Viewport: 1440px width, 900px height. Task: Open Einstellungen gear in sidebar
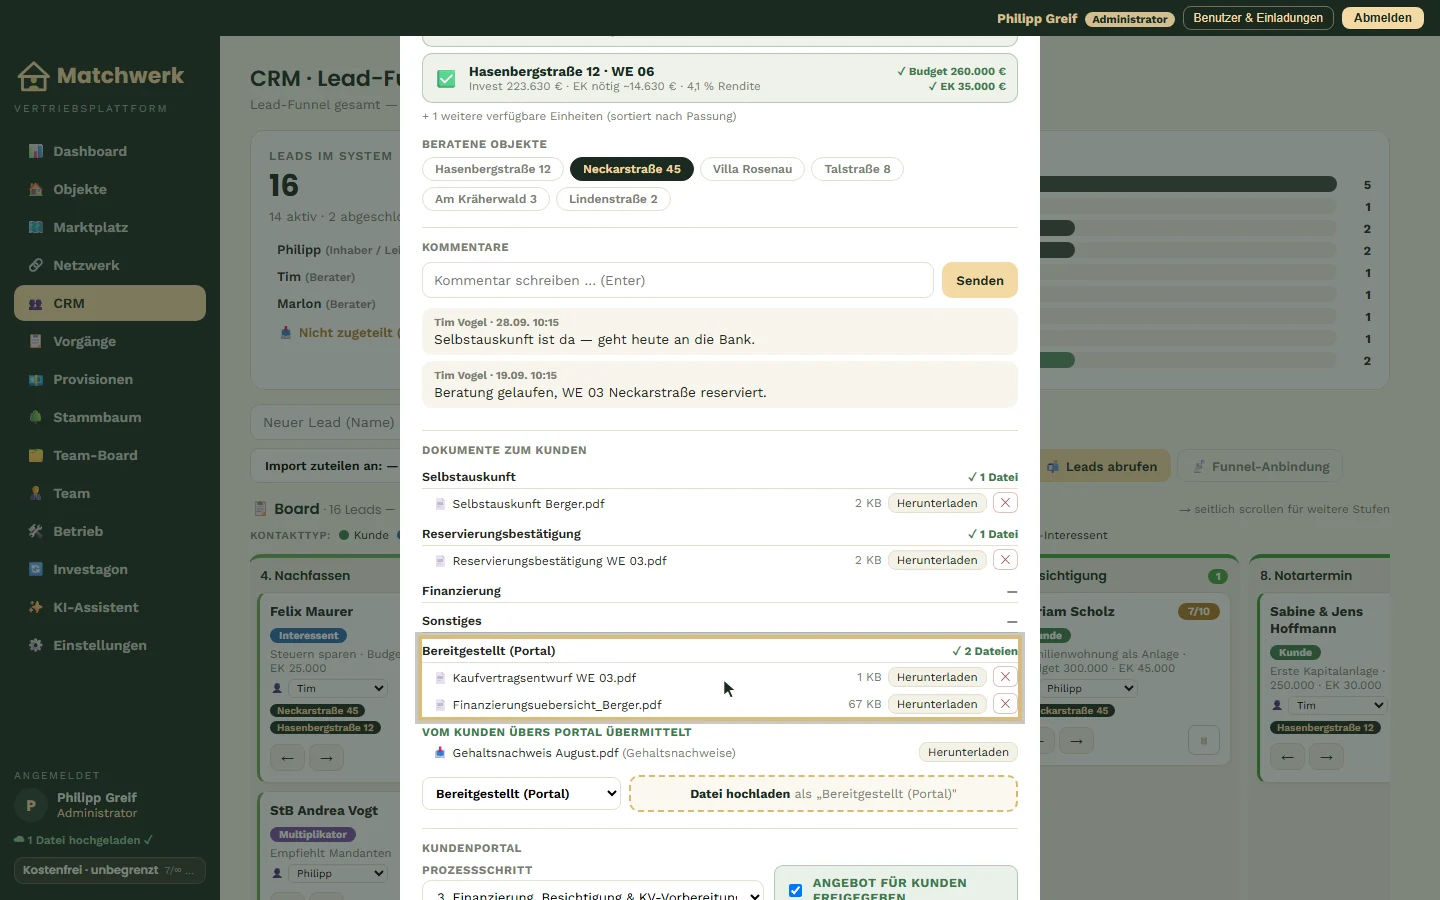(x=110, y=645)
